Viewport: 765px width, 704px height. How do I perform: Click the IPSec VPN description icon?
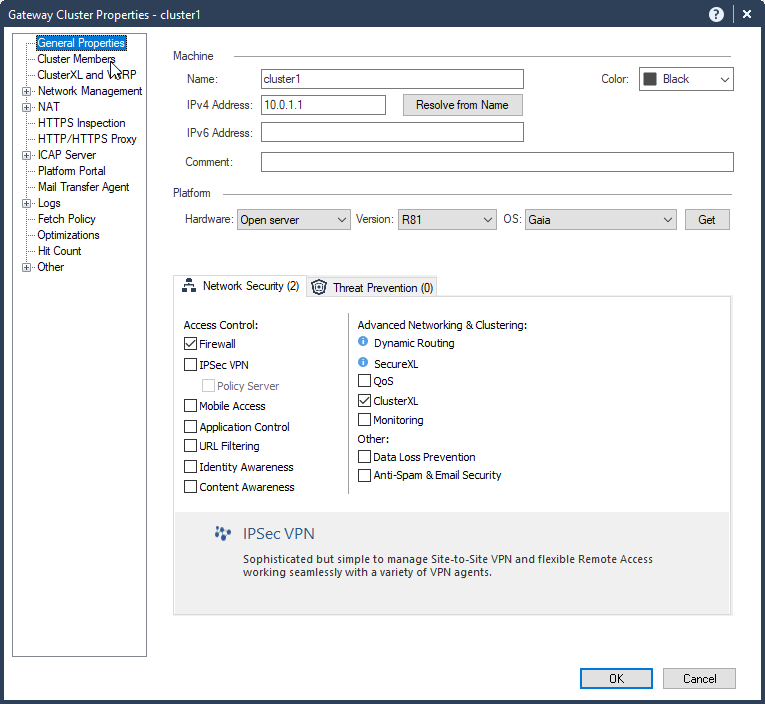tap(223, 533)
